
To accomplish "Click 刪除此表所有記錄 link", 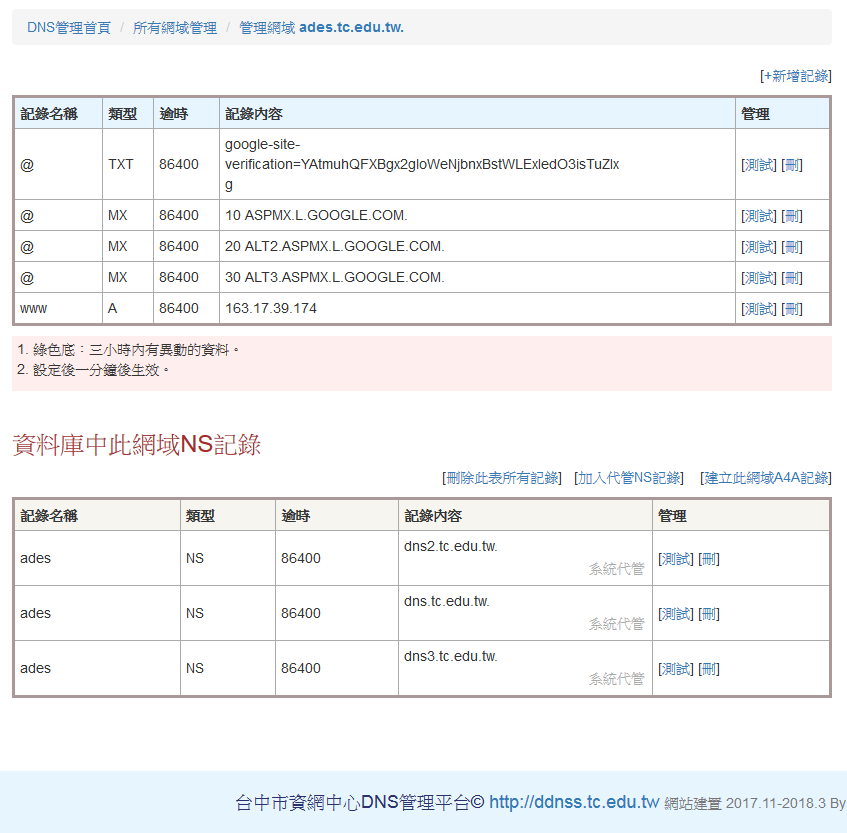I will 502,478.
